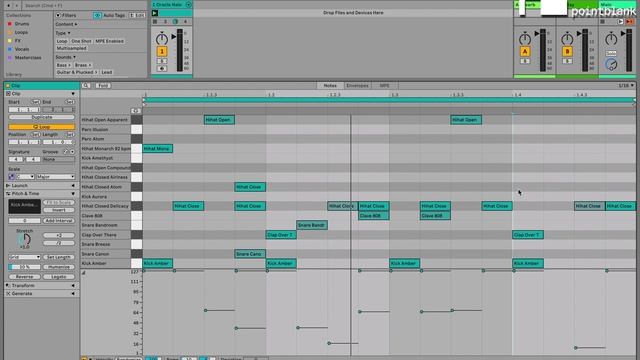Launch the Oracle Halo clip play button
The height and width of the screenshot is (360, 640).
click(x=155, y=13)
